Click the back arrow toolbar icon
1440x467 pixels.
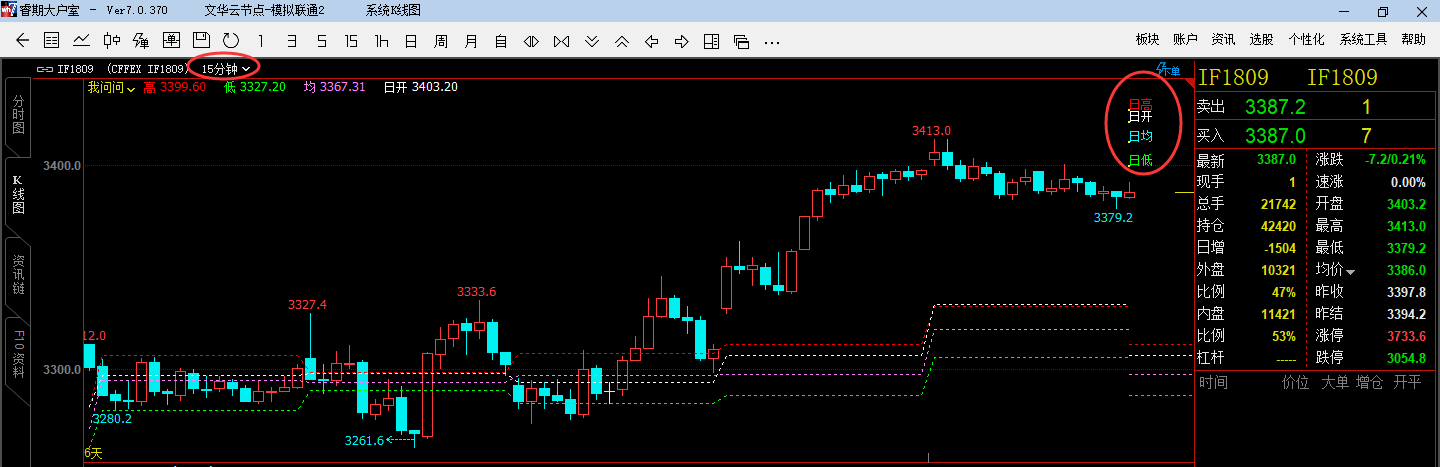[x=23, y=41]
